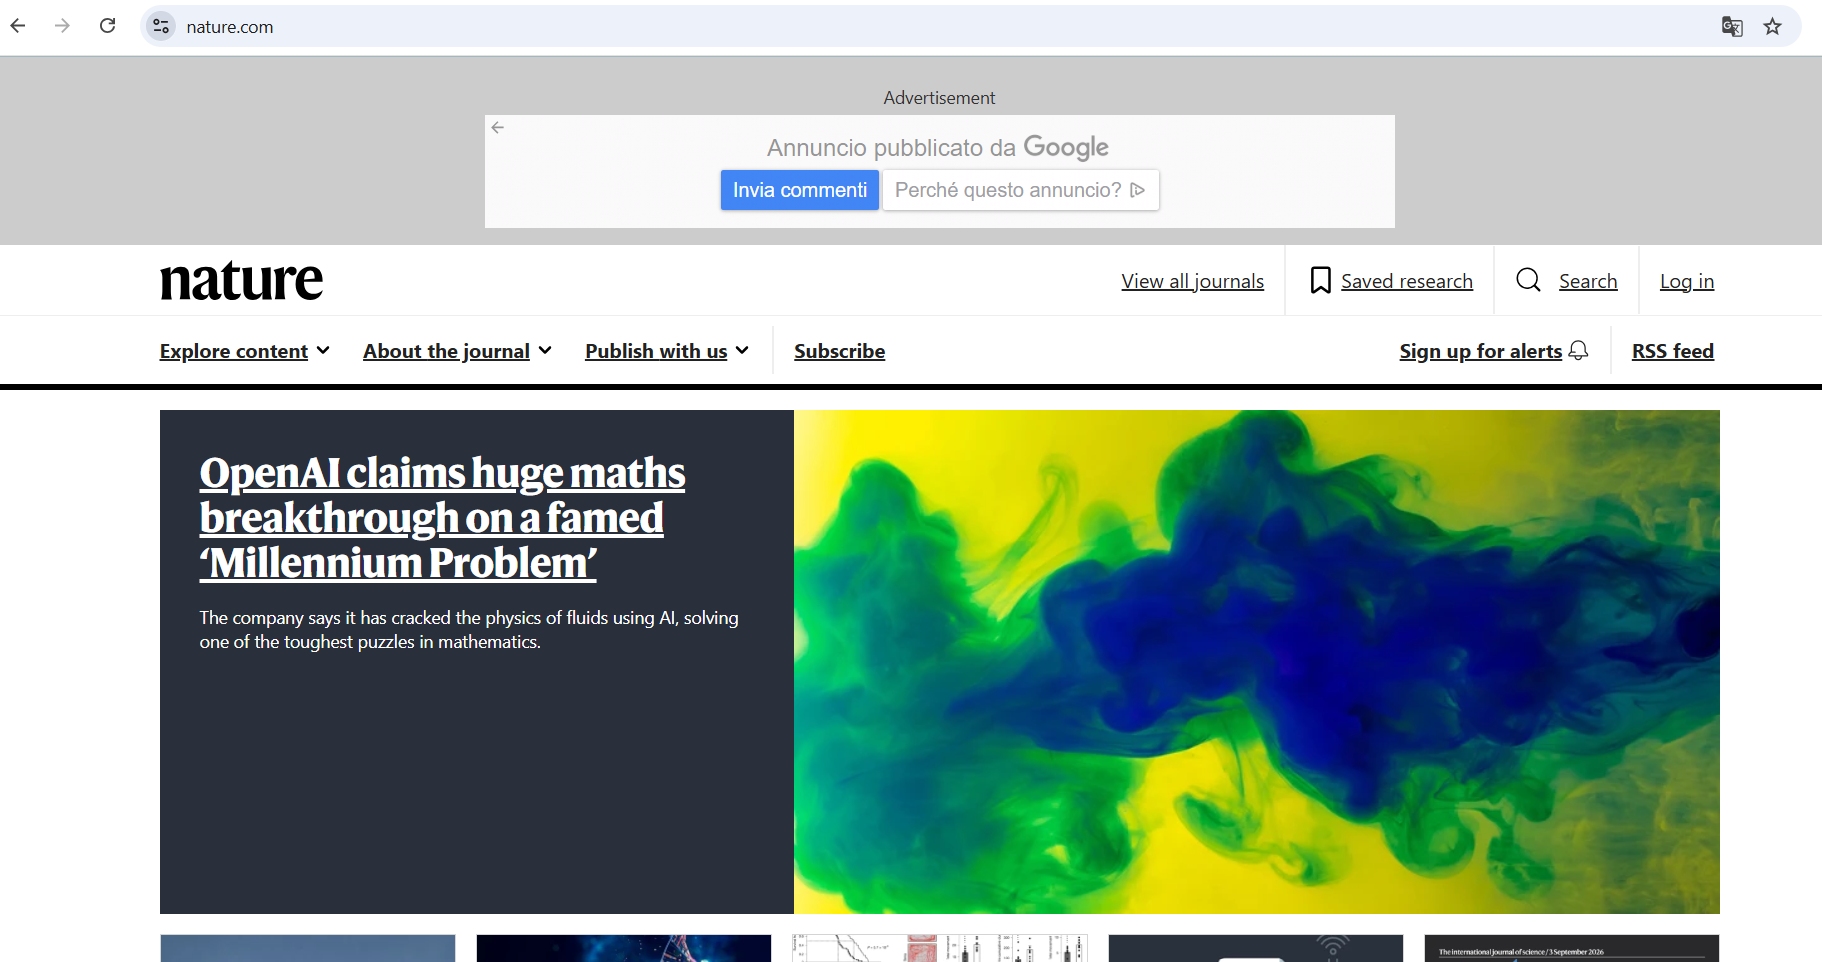The width and height of the screenshot is (1822, 962).
Task: Click the article summary about physics of fluids
Action: click(468, 630)
